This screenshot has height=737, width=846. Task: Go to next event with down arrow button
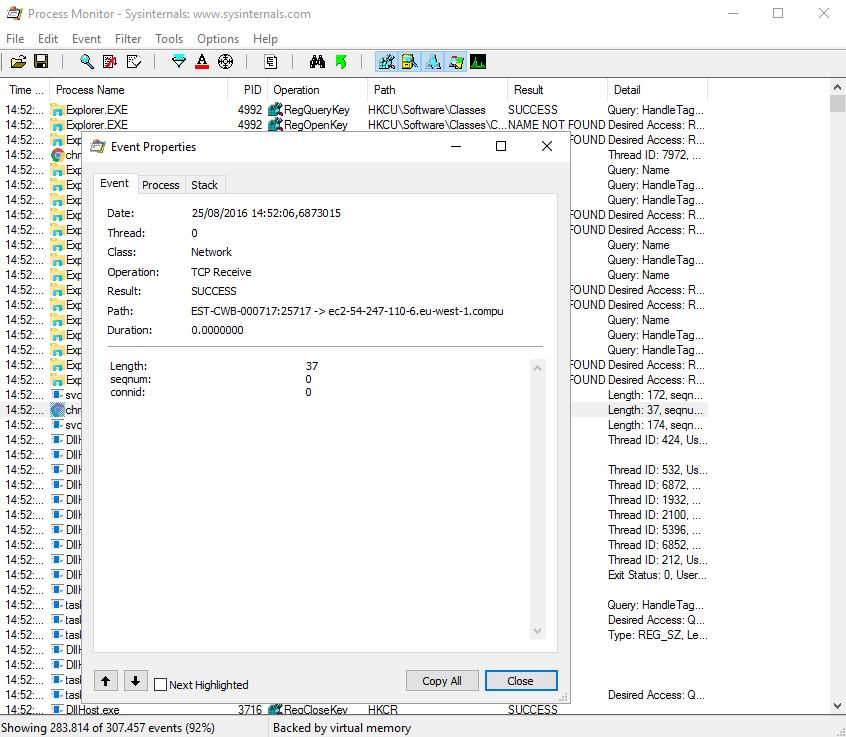[x=135, y=681]
